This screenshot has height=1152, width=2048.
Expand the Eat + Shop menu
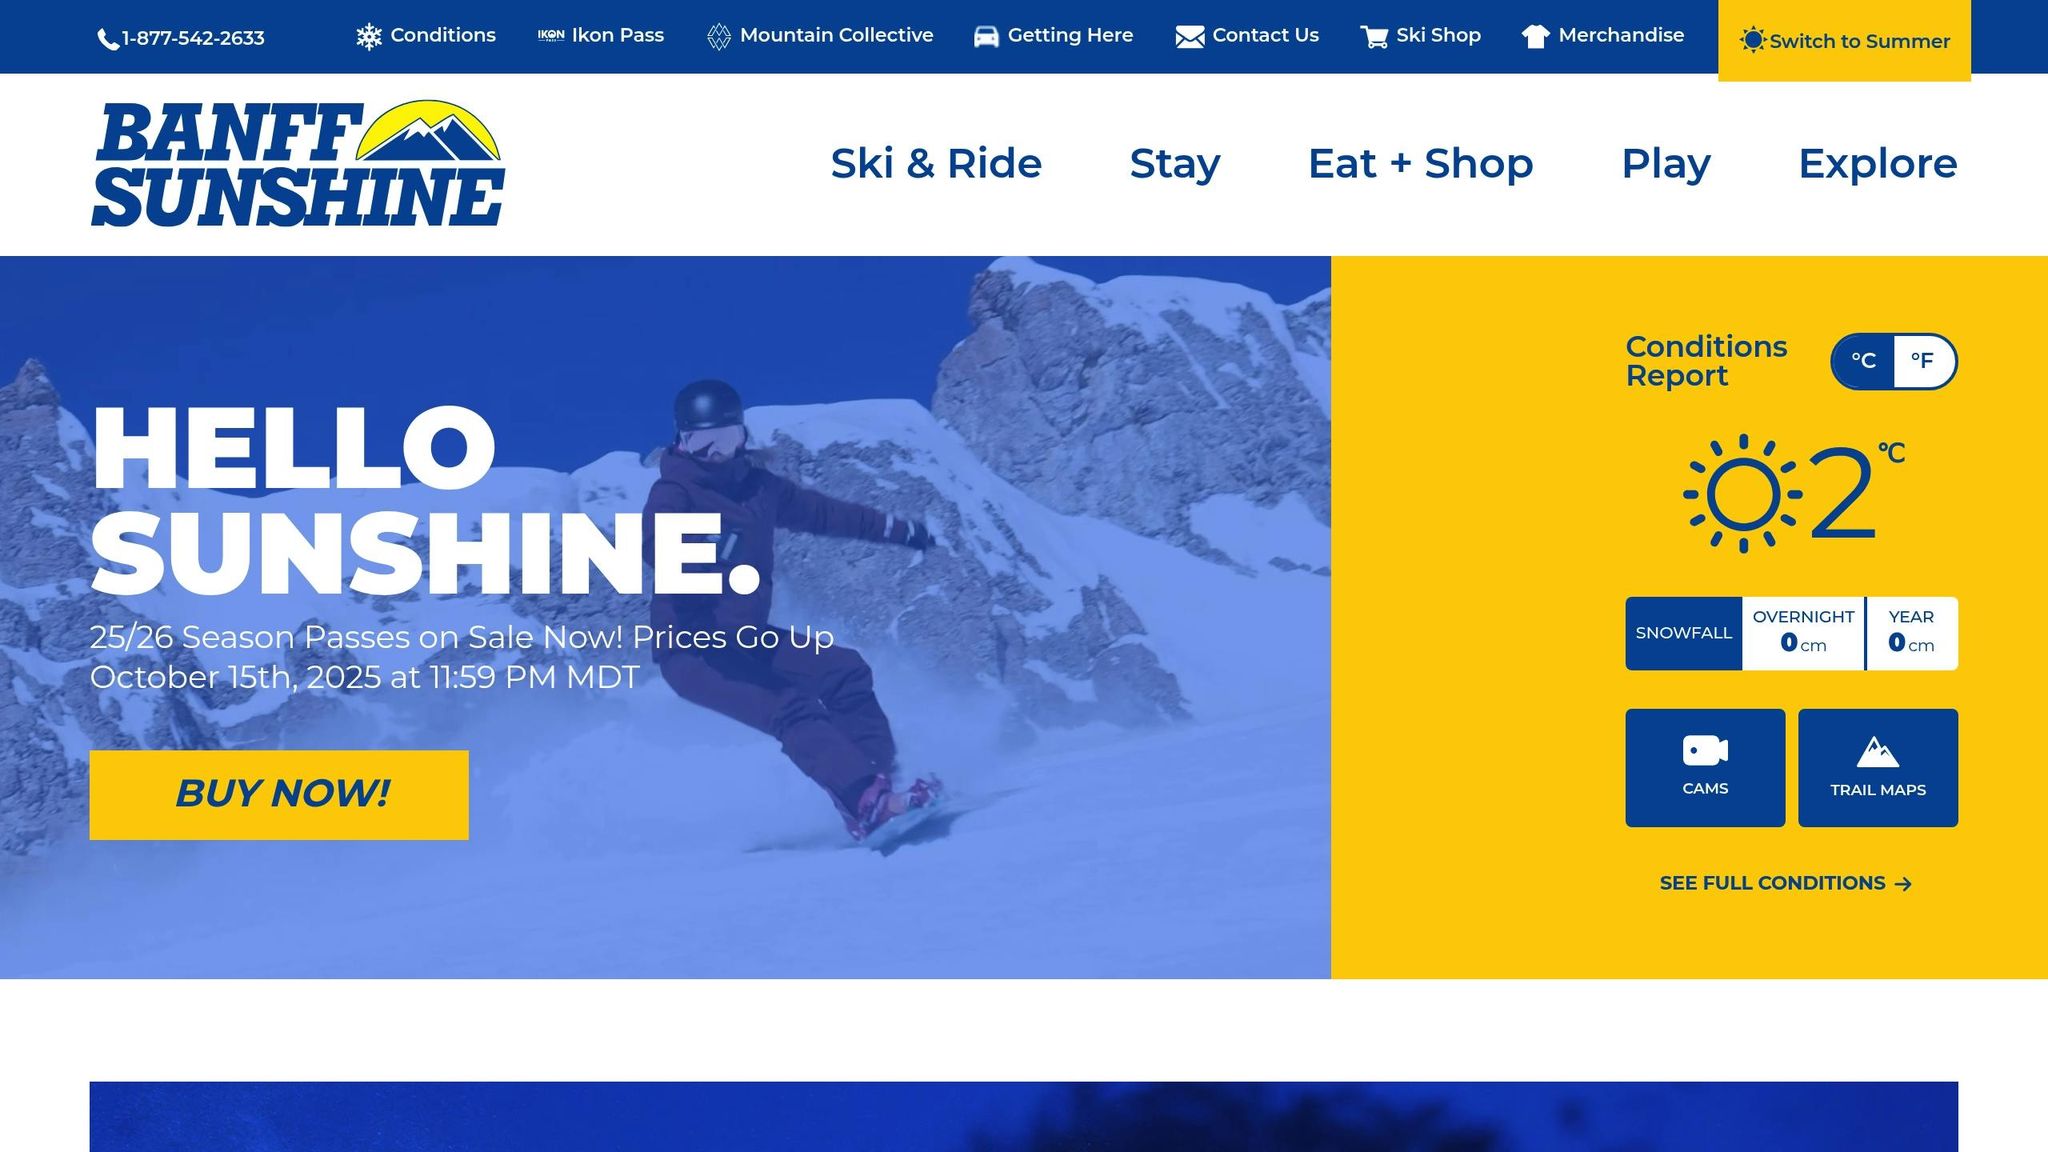[1420, 164]
